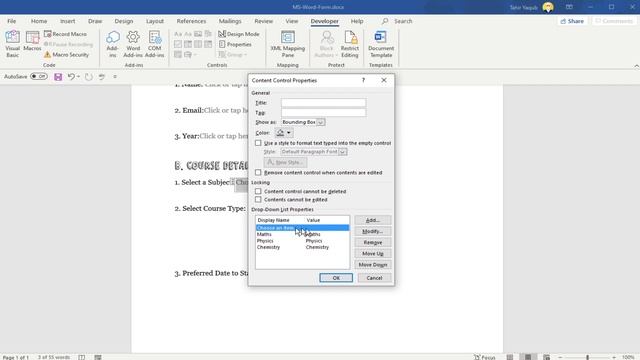The width and height of the screenshot is (640, 360).
Task: Collapse the ribbon with the chevron
Action: [x=636, y=66]
